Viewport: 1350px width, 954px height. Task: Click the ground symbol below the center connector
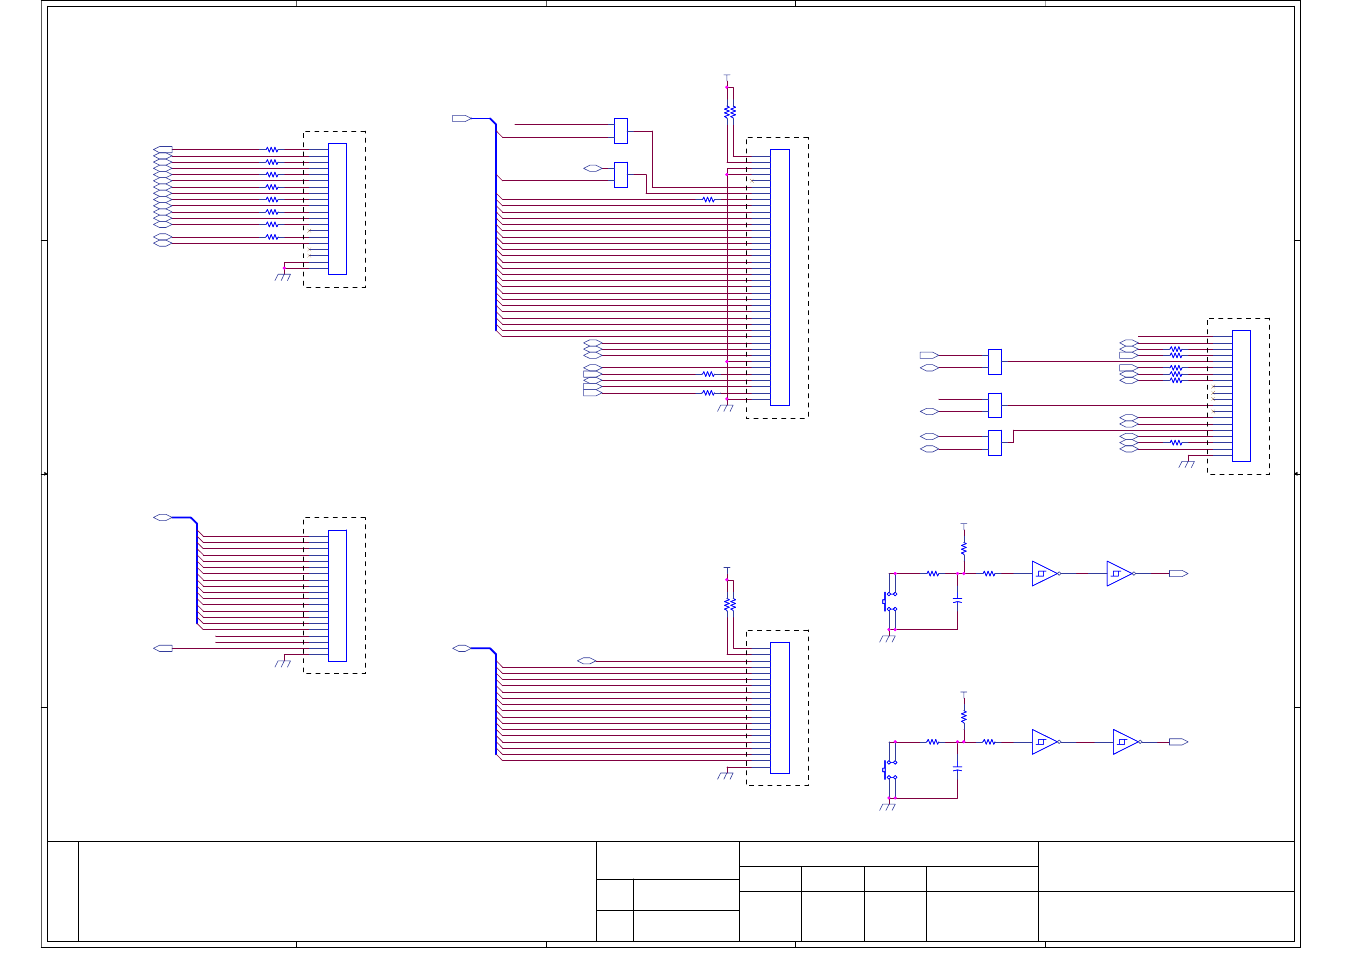coord(726,407)
